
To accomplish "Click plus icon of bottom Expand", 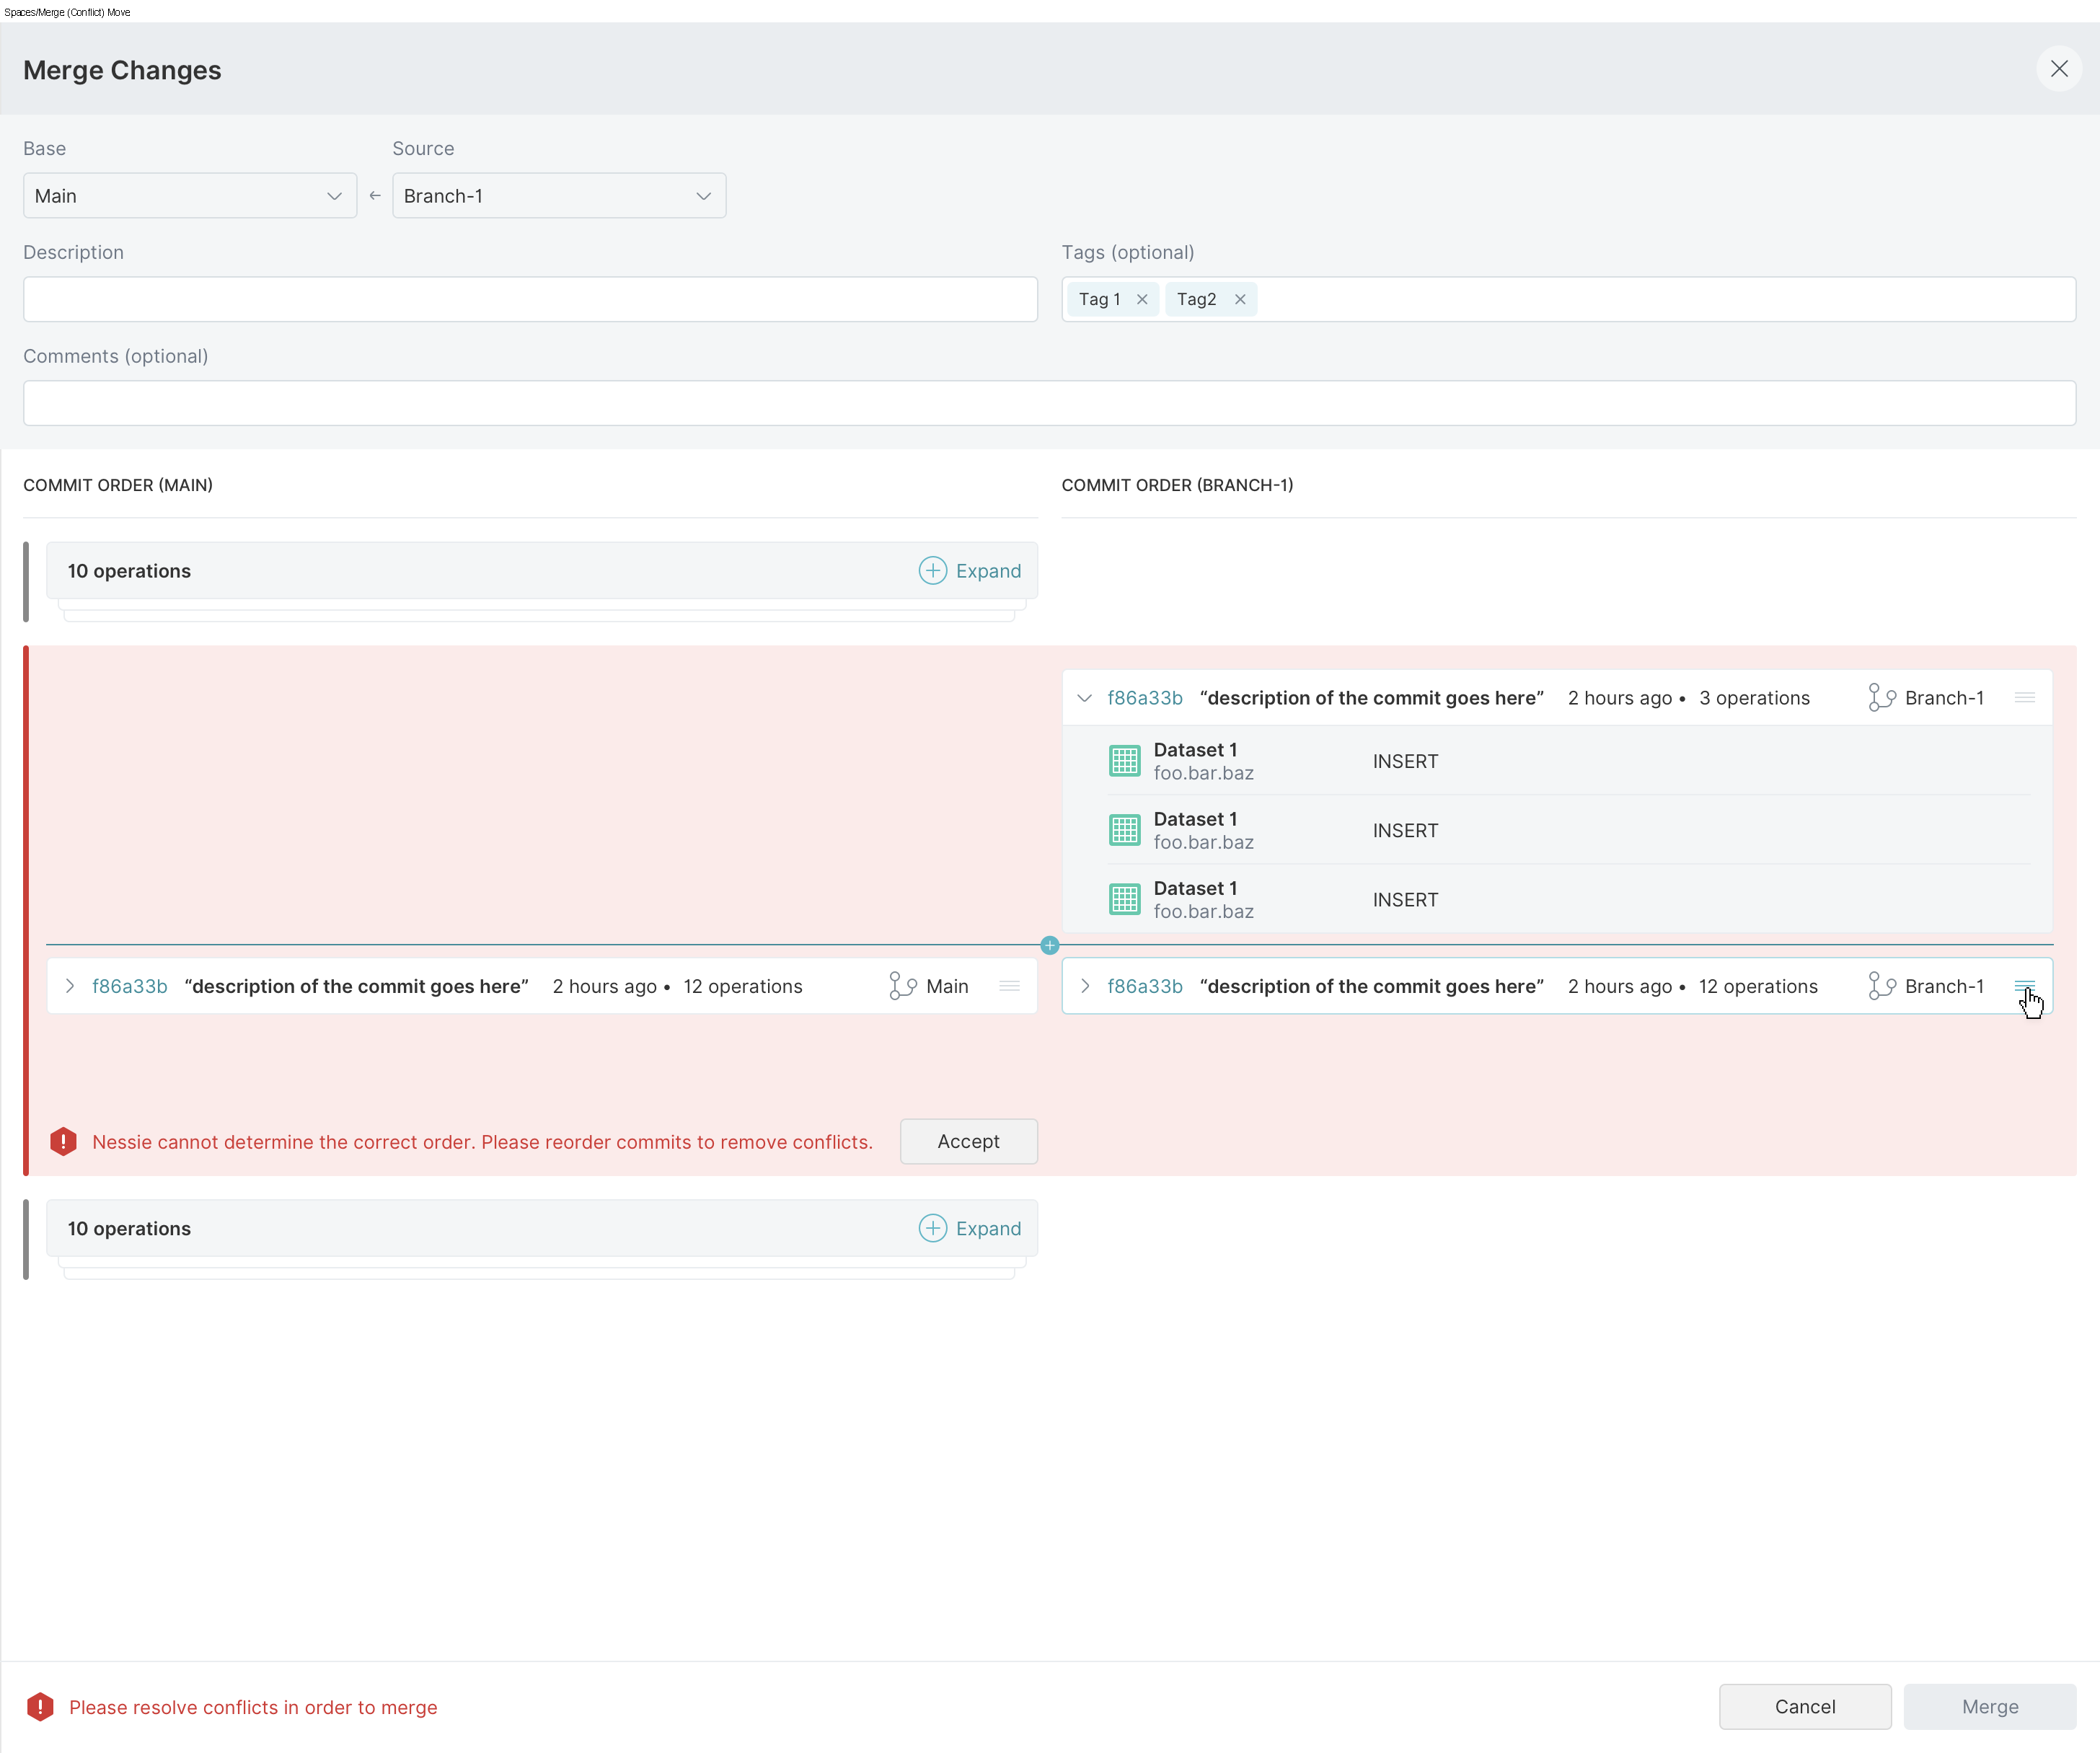I will coord(932,1228).
